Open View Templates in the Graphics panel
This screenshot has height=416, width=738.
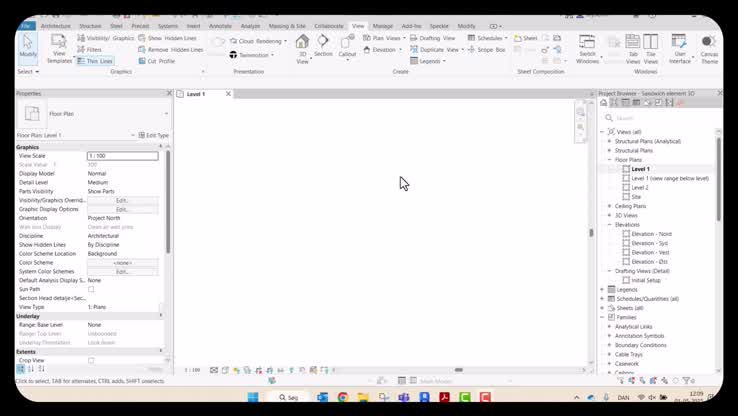pos(59,48)
